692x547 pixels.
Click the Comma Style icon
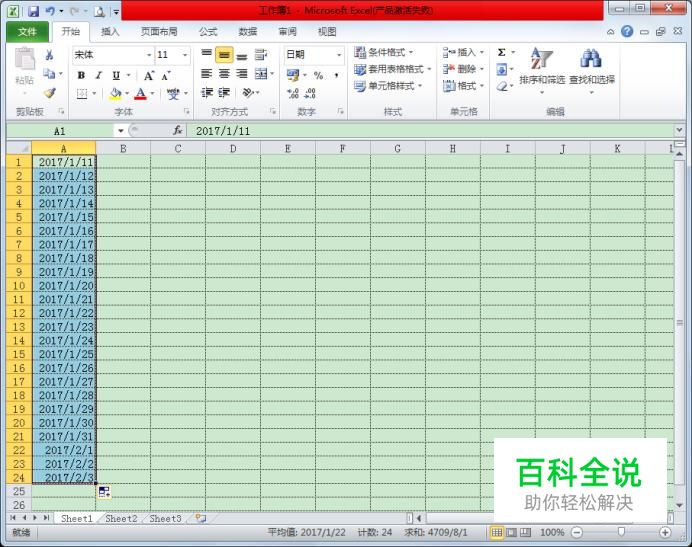click(x=336, y=75)
